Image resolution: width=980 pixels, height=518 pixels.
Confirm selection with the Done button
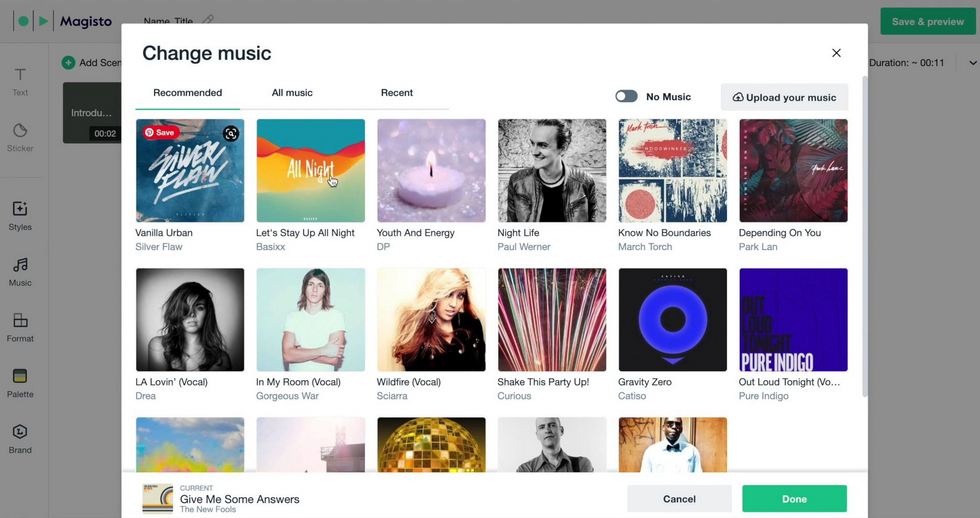(794, 499)
